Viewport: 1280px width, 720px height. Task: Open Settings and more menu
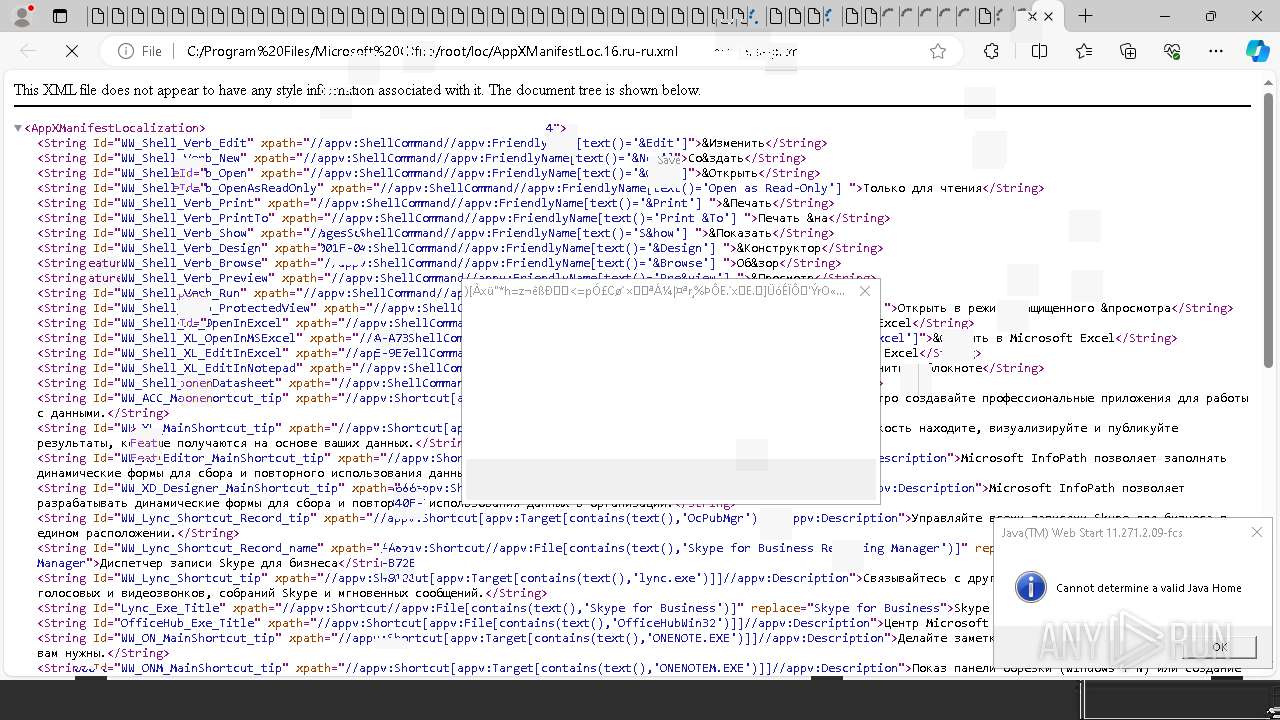point(1216,51)
